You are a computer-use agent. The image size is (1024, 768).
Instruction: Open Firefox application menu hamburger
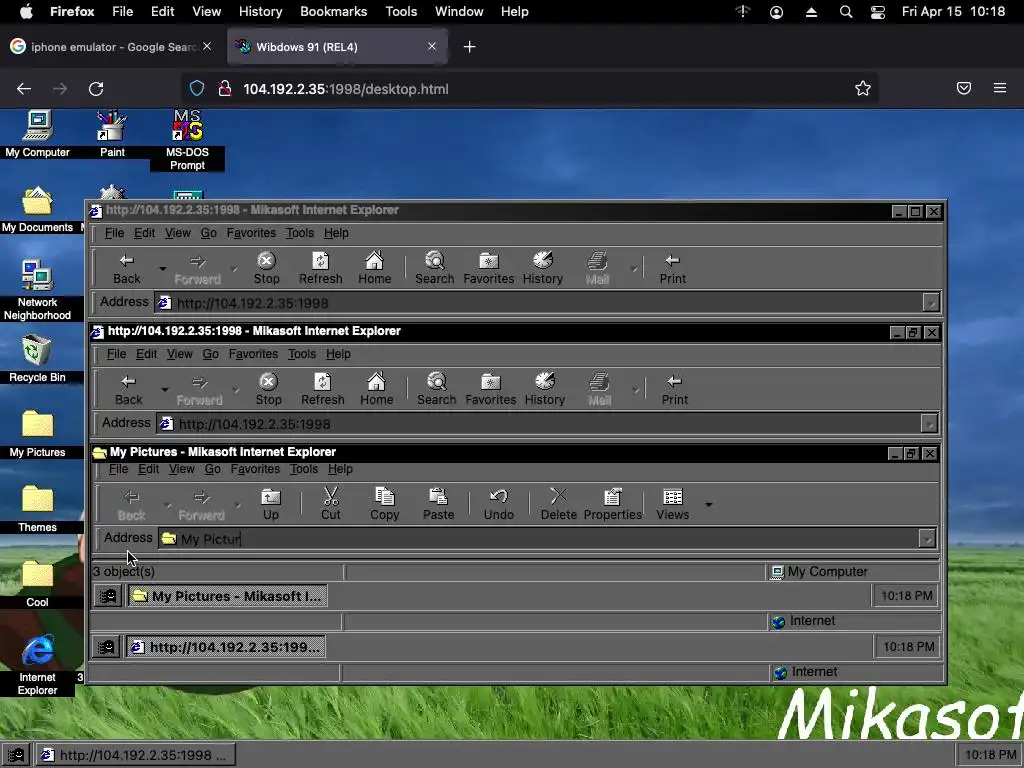pyautogui.click(x=1000, y=88)
